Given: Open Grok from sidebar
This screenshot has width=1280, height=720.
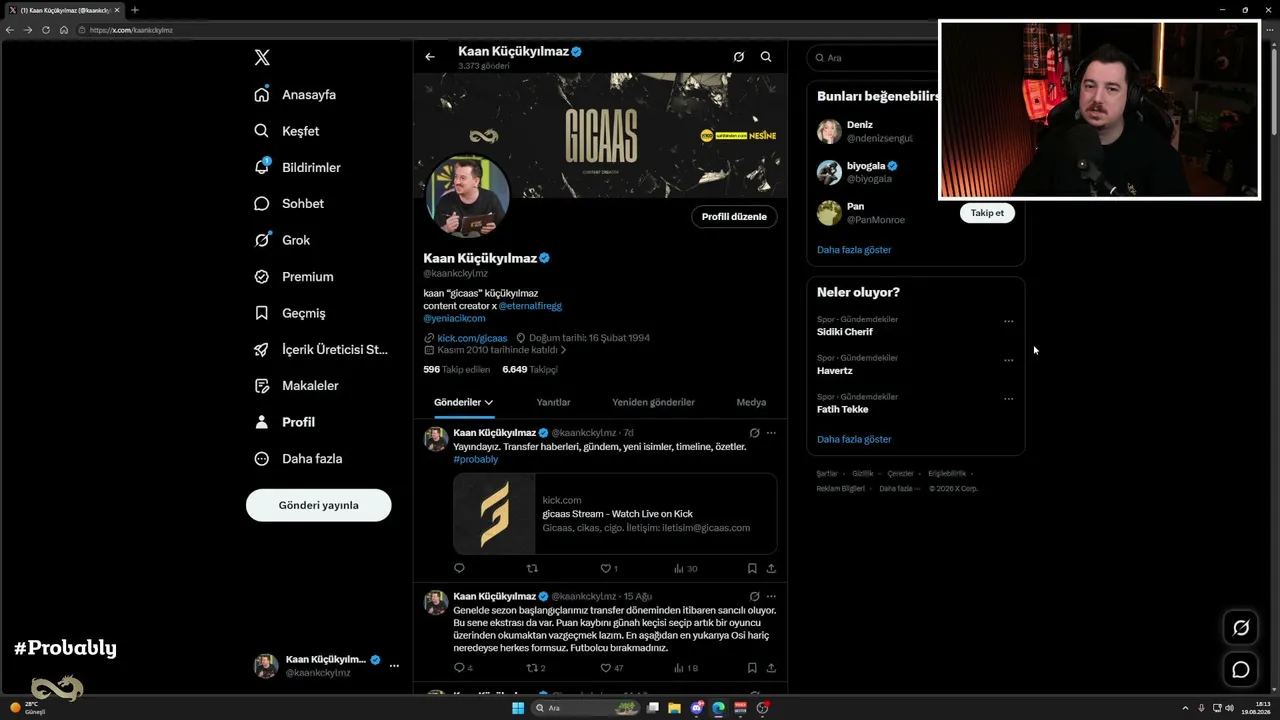Looking at the screenshot, I should click(282, 240).
